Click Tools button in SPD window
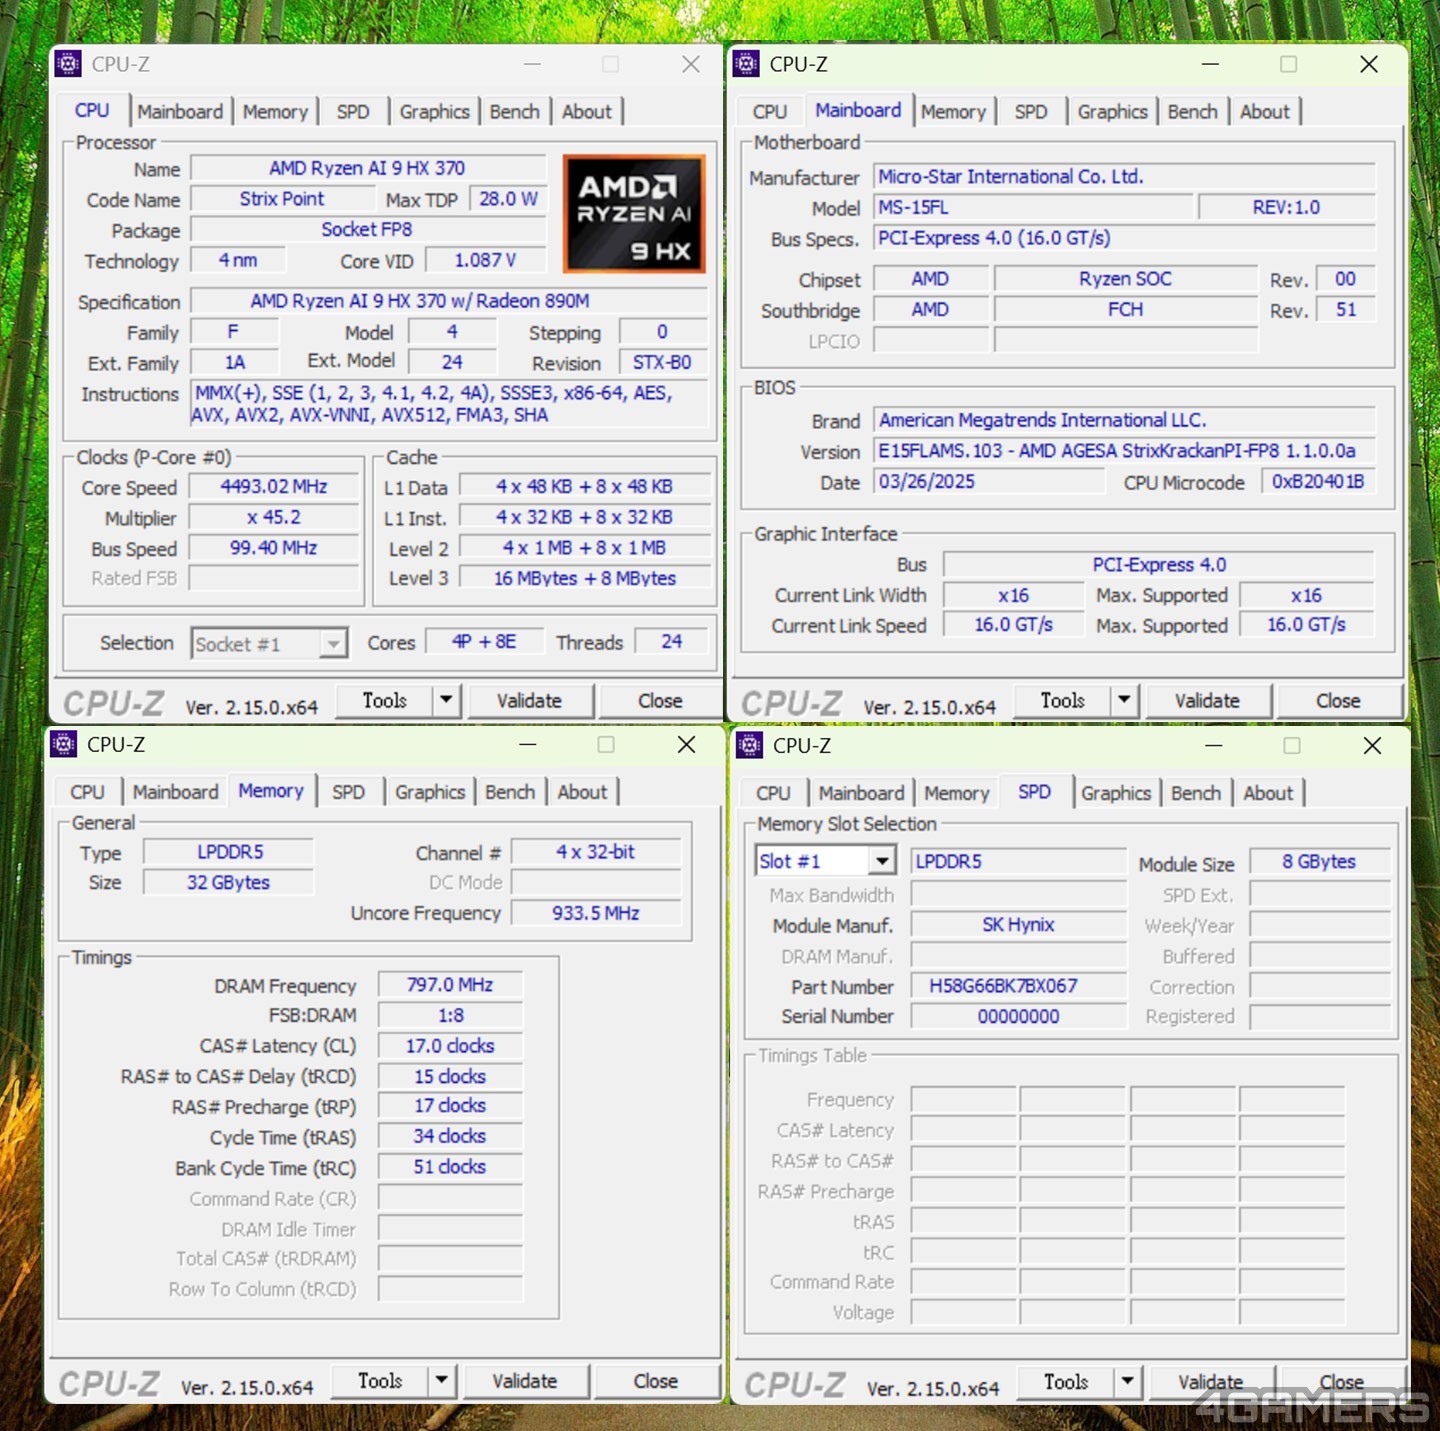1440x1431 pixels. [x=1066, y=1381]
